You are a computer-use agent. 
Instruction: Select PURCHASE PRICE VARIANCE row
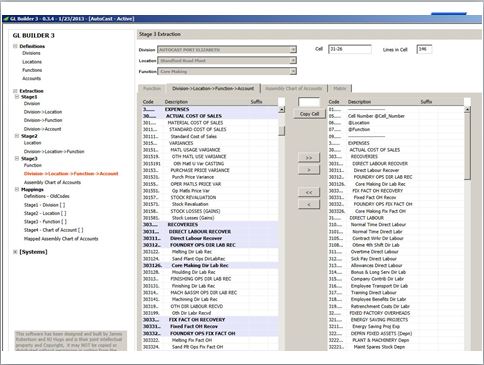click(x=210, y=170)
